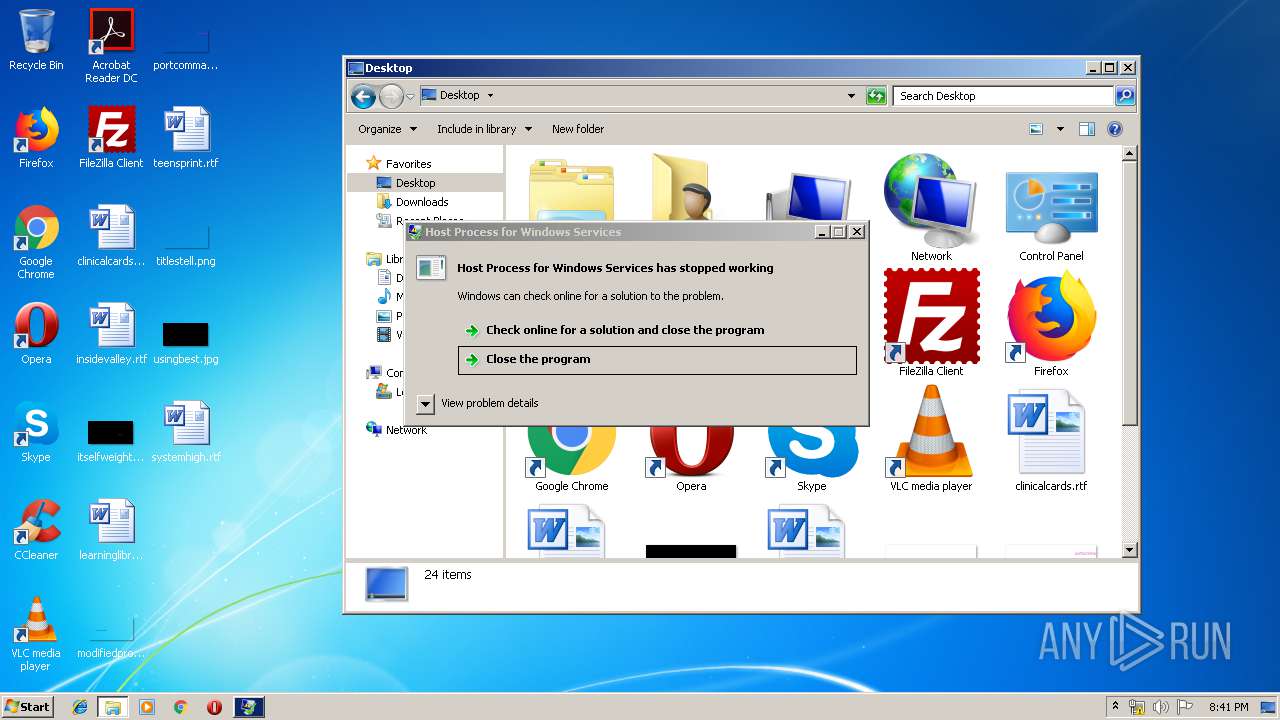This screenshot has height=720, width=1280.
Task: Click file list scroll down arrow
Action: coord(1130,550)
